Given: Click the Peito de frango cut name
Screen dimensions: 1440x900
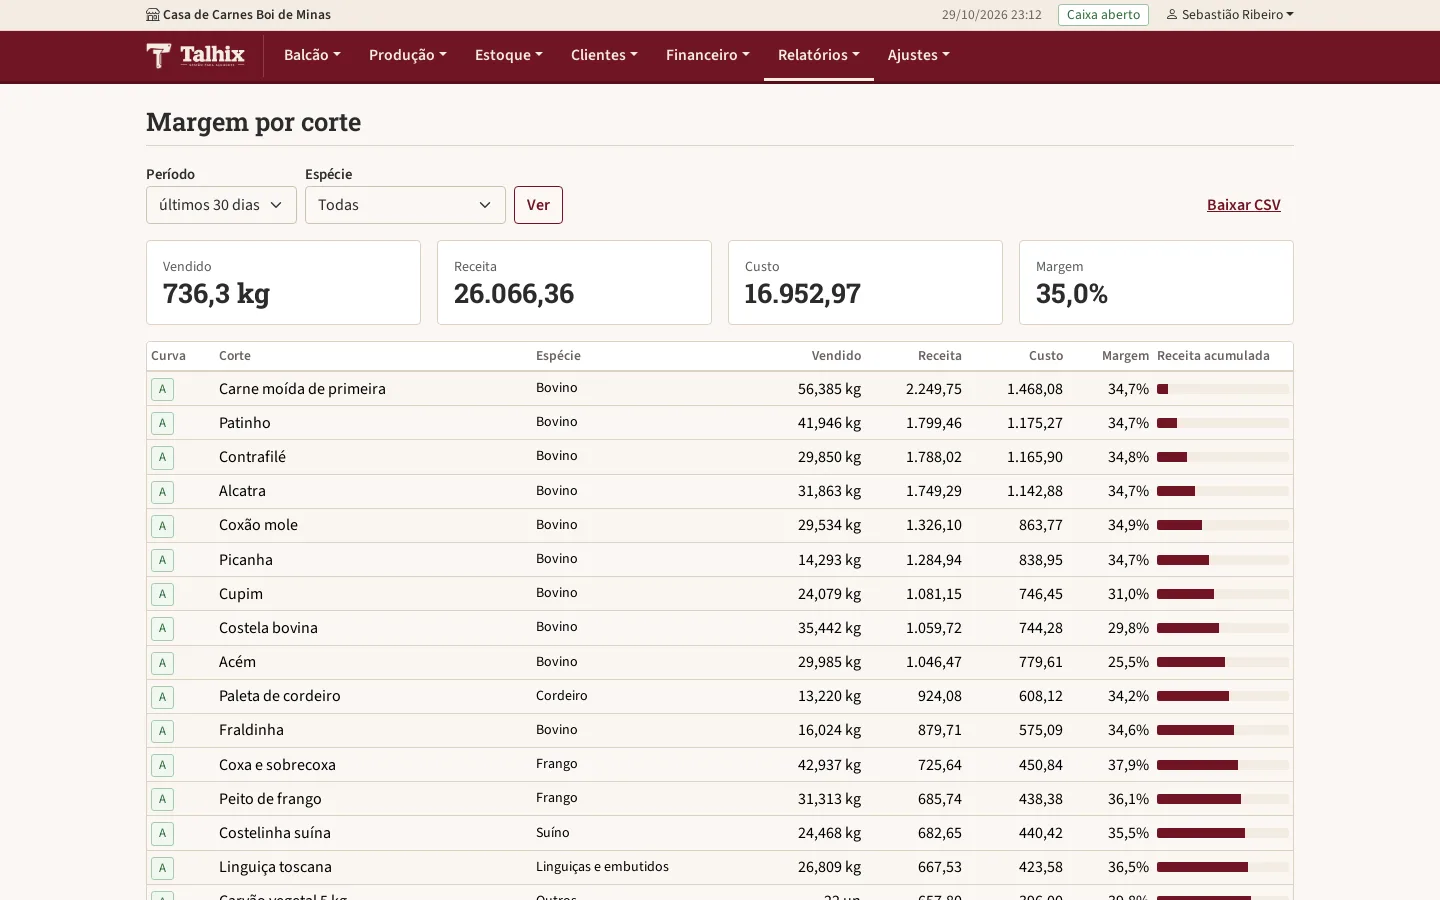Looking at the screenshot, I should tap(270, 799).
